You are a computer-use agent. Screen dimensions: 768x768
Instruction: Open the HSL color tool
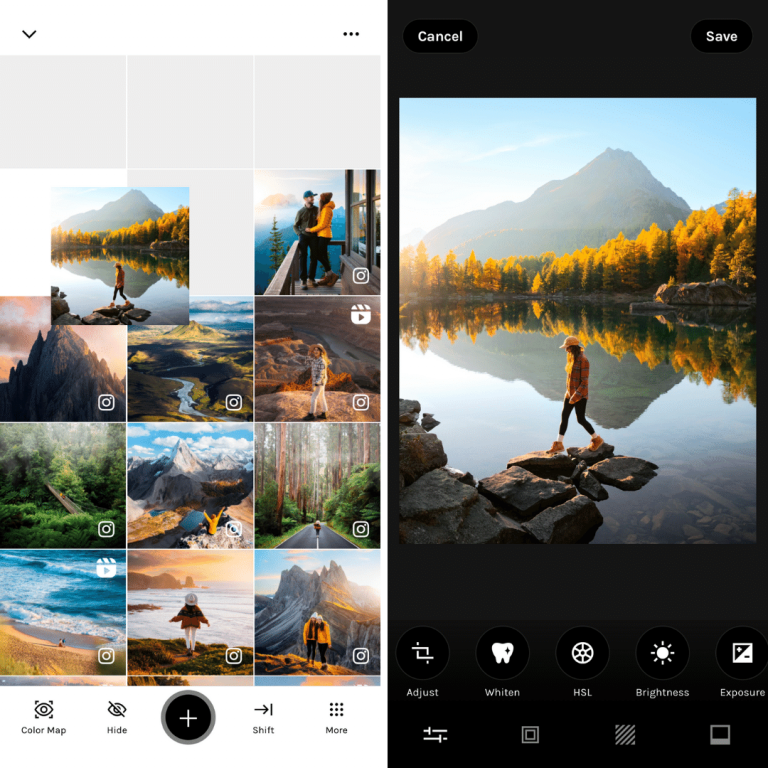[582, 653]
